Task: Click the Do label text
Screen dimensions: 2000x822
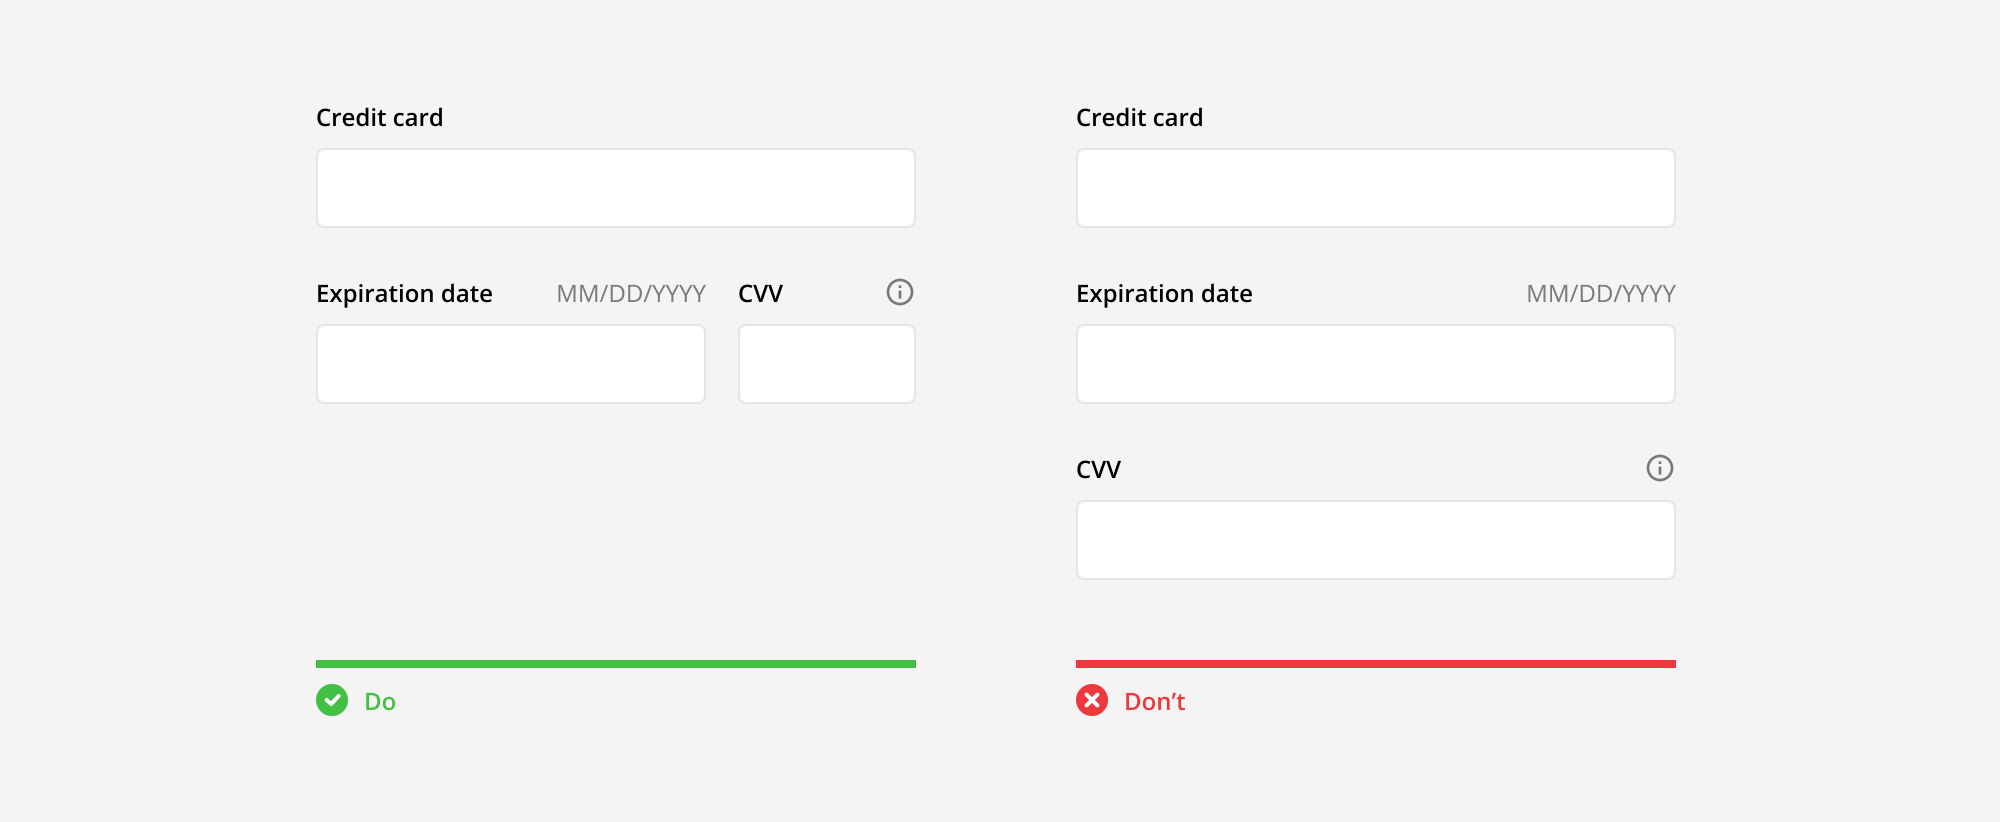Action: (x=379, y=701)
